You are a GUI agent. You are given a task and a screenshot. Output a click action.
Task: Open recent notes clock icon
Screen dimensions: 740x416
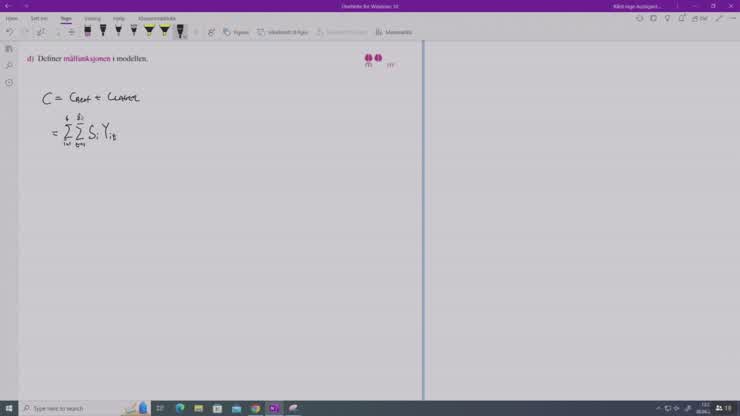point(9,83)
